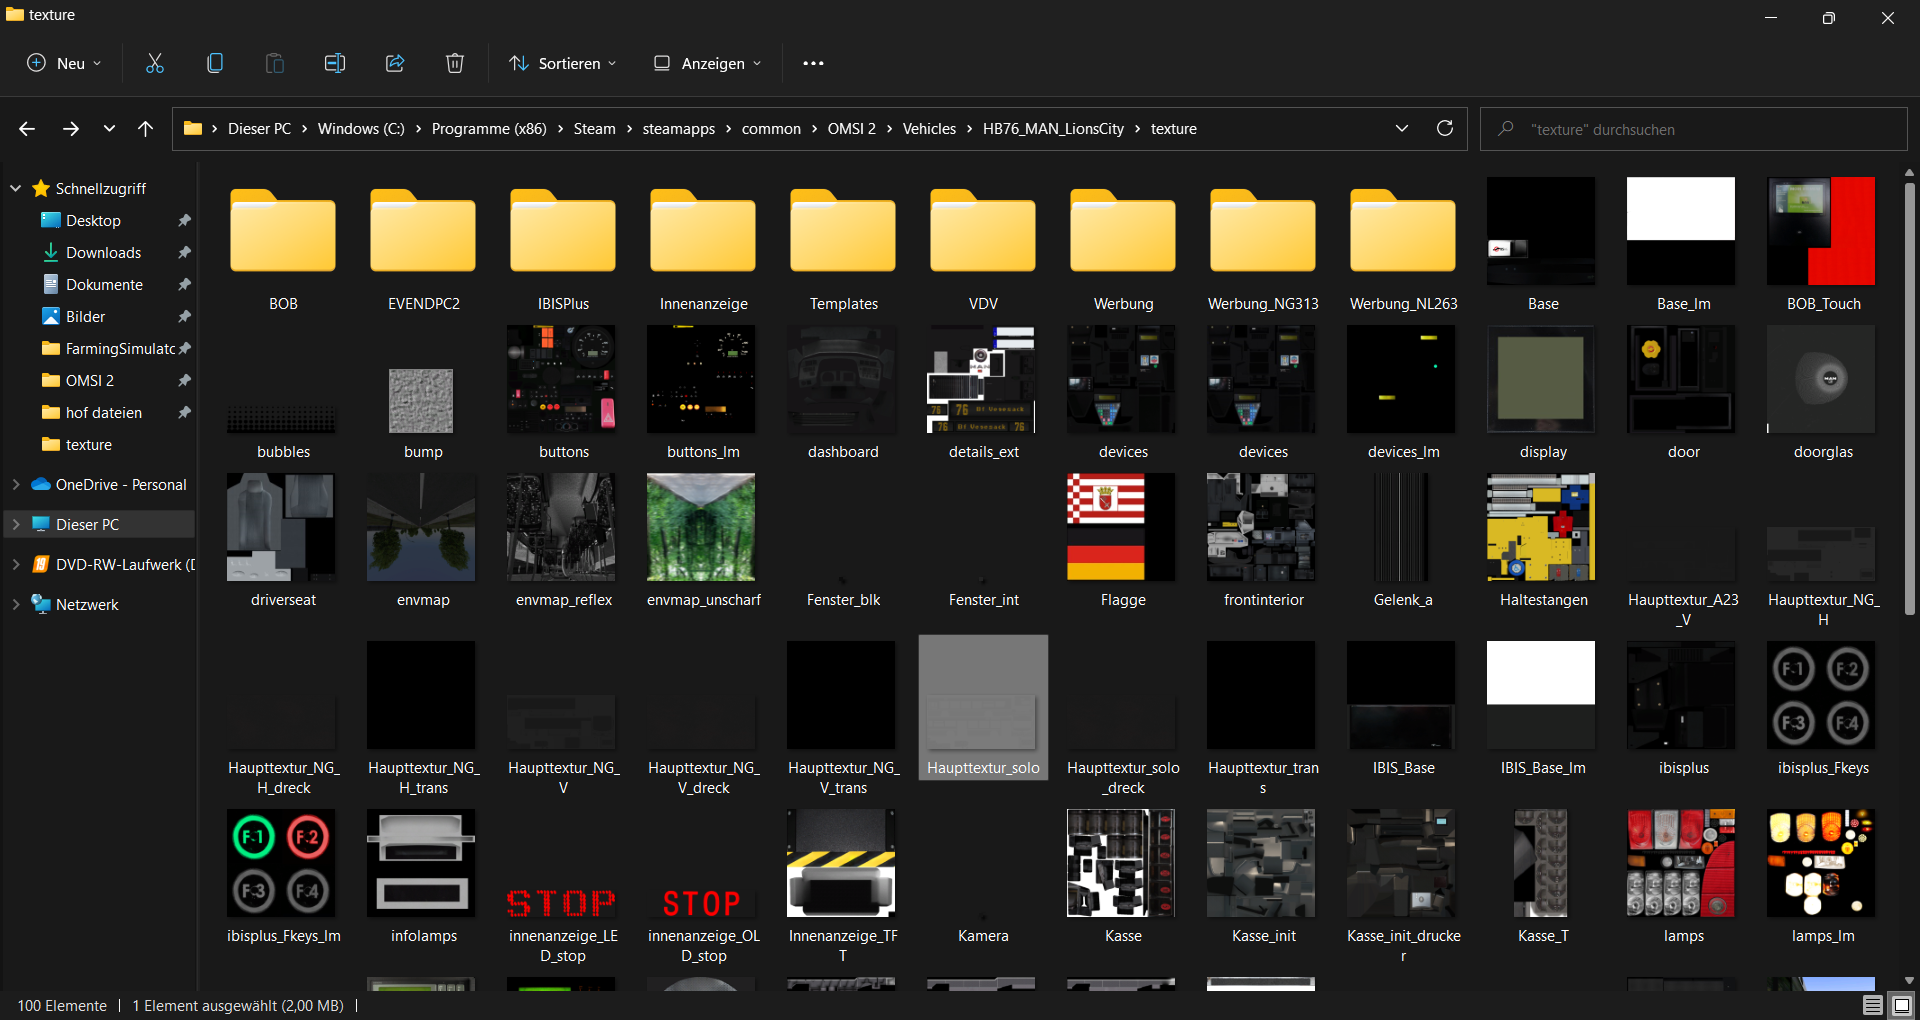Open the Sortieren dropdown menu
1920x1020 pixels.
click(562, 63)
